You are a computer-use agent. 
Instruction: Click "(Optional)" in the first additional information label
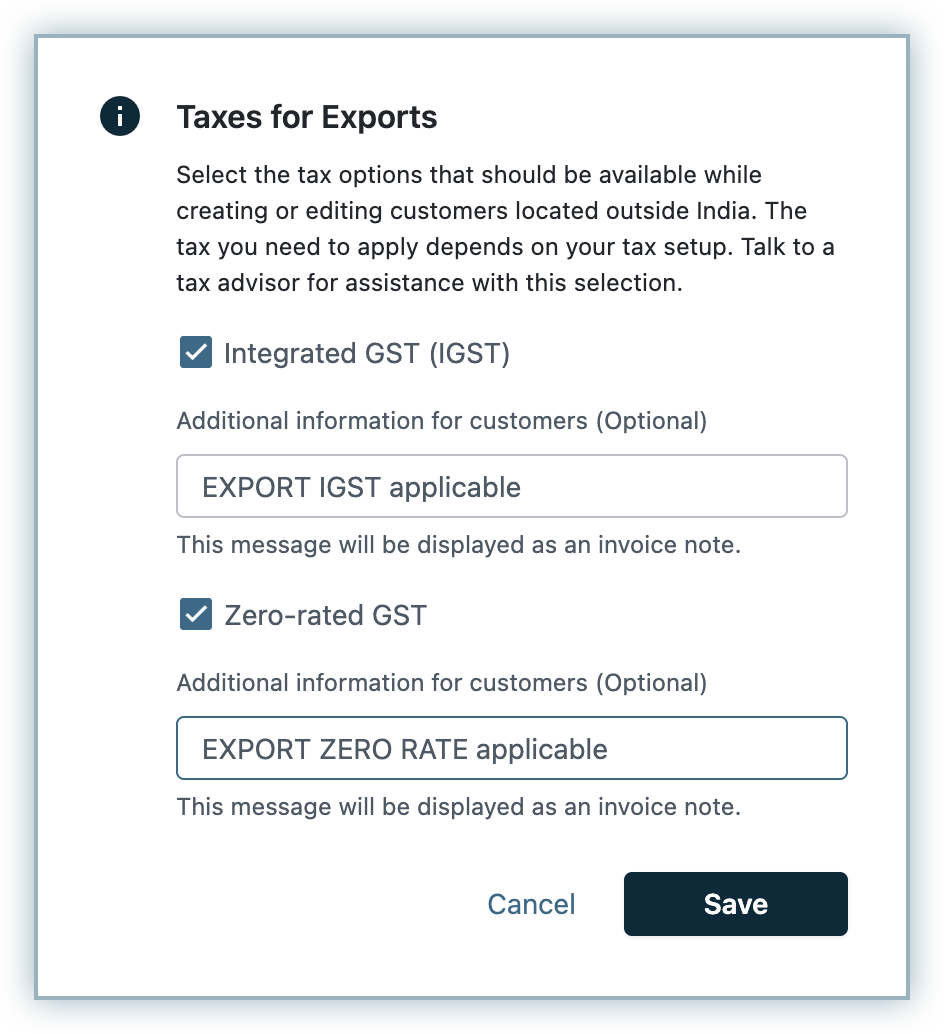pyautogui.click(x=651, y=421)
